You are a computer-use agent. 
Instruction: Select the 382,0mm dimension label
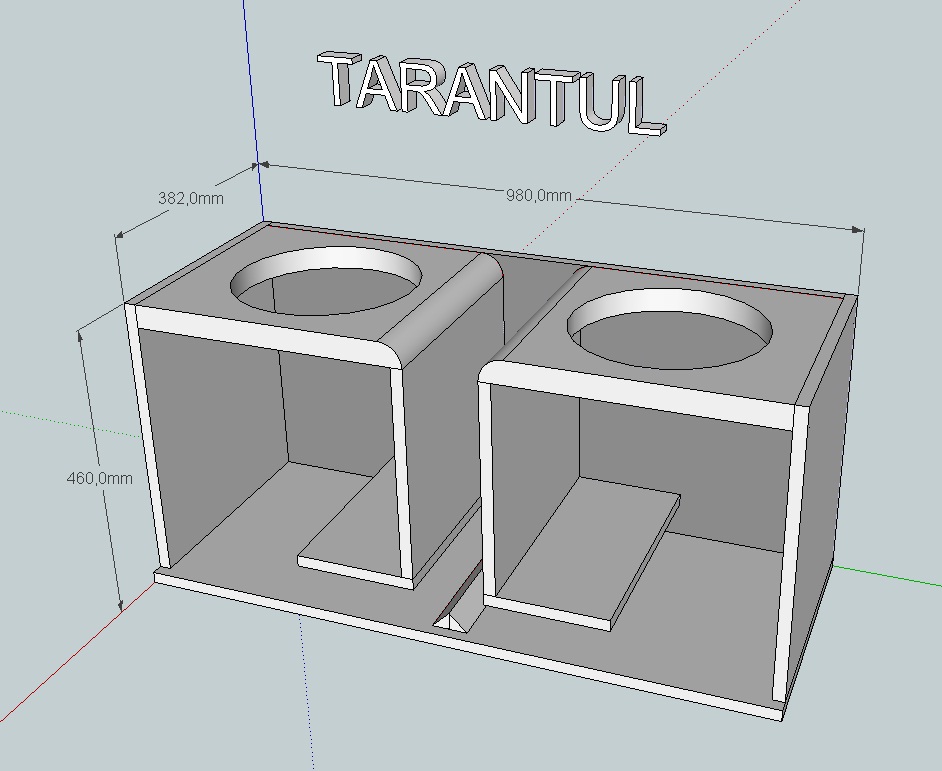tap(190, 198)
